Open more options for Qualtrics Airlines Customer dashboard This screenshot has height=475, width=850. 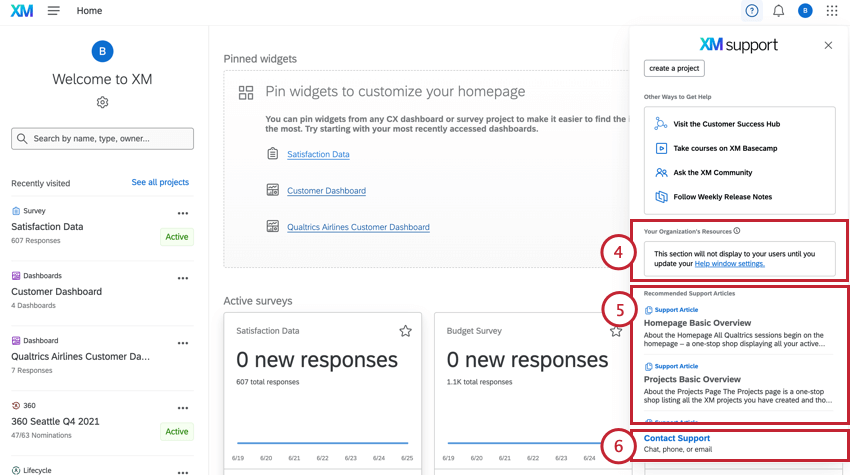[x=183, y=343]
